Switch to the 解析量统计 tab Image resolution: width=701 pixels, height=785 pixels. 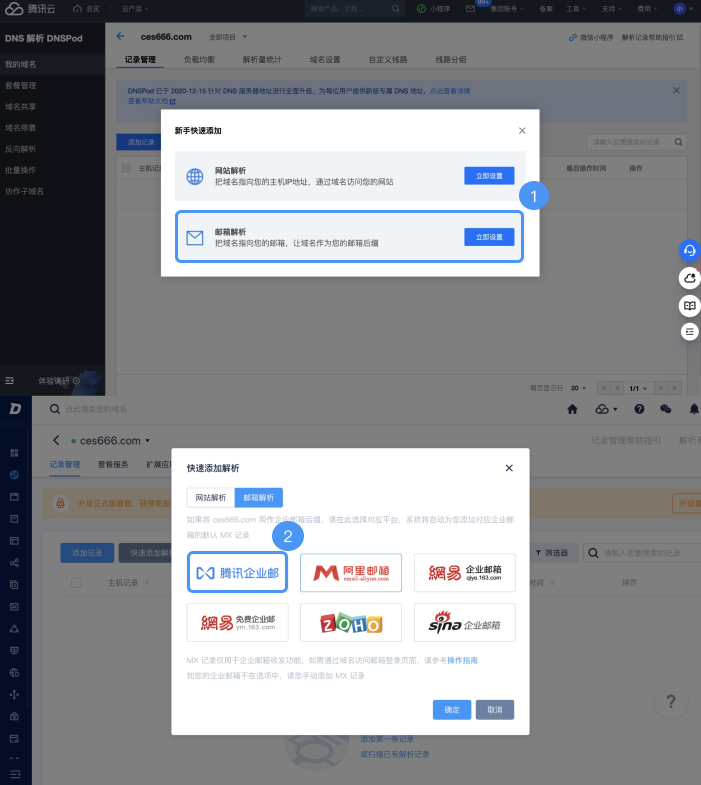coord(262,60)
